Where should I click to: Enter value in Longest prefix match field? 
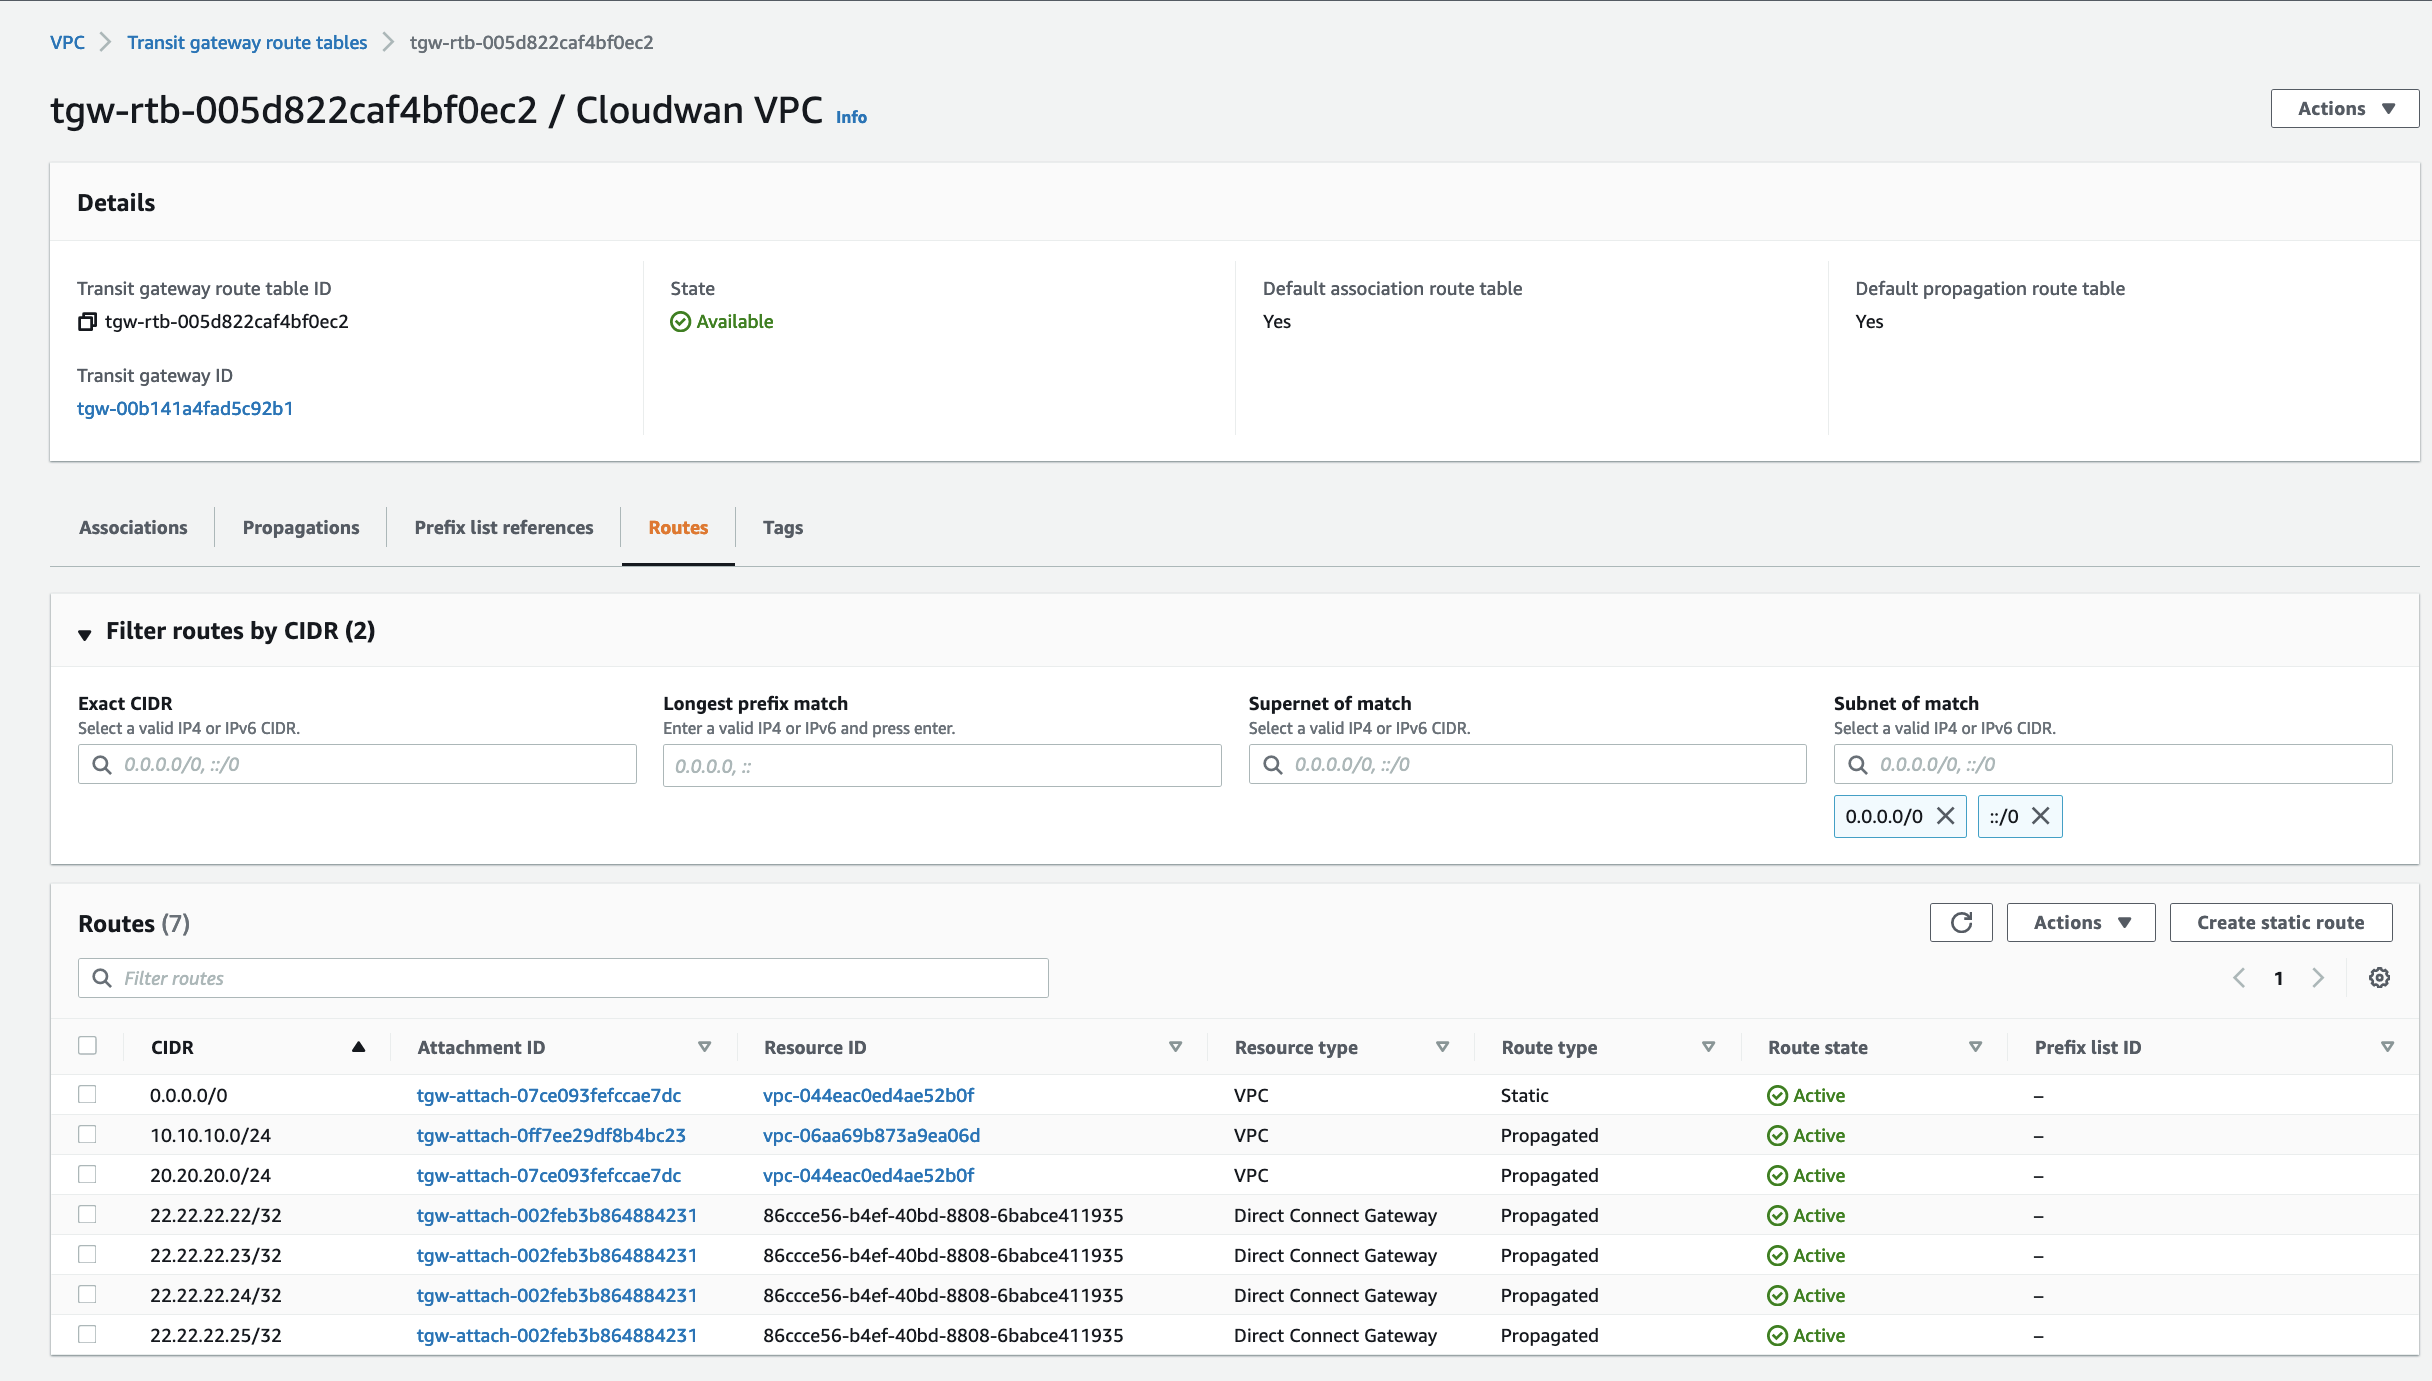tap(940, 765)
